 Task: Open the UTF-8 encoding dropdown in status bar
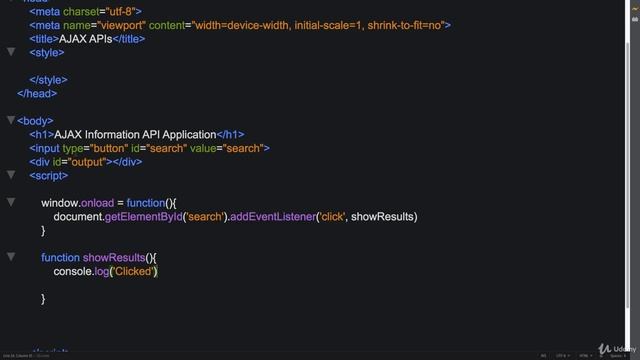562,356
